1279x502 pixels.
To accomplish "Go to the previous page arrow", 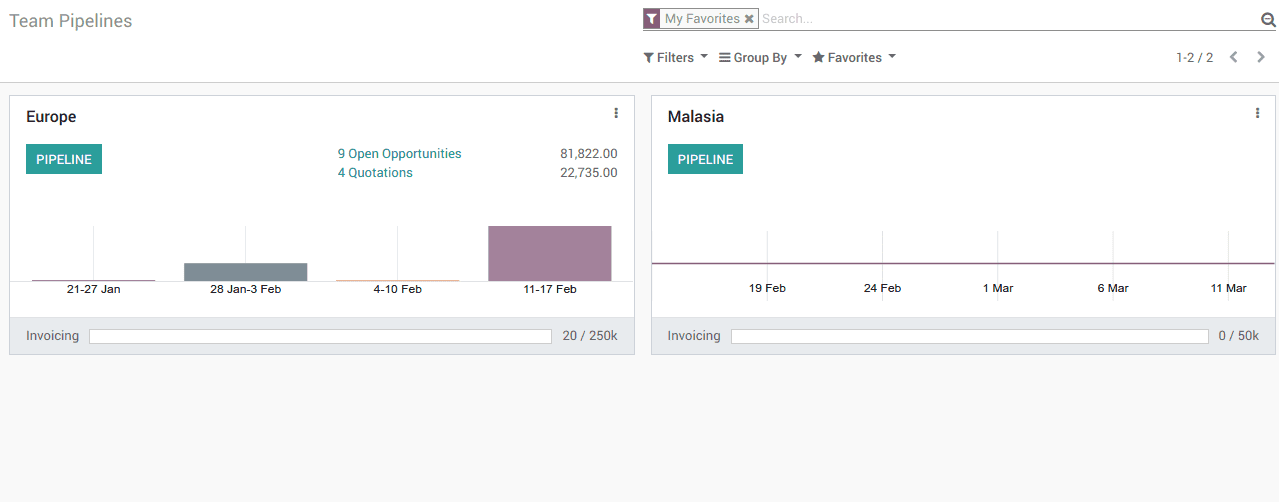I will (x=1234, y=57).
